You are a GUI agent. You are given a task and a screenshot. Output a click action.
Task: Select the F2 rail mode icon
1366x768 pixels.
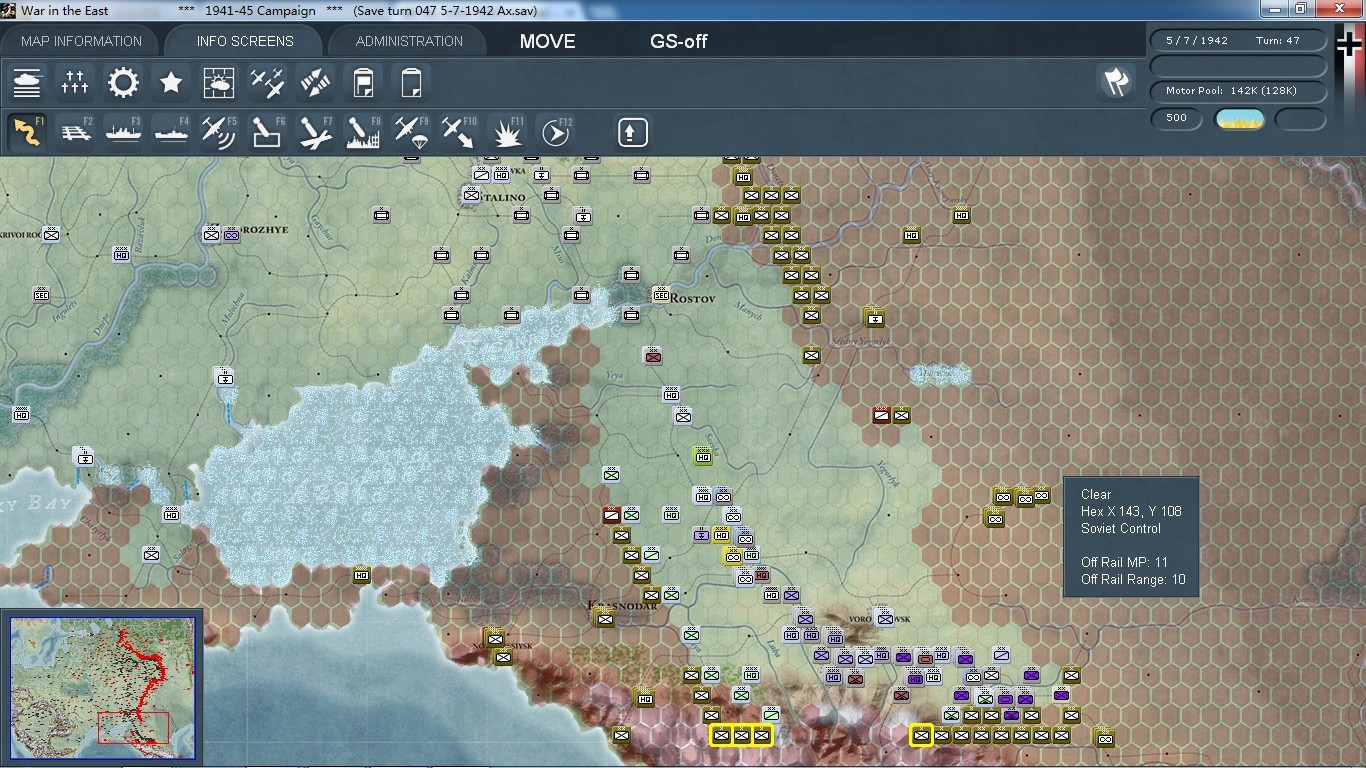tap(75, 132)
